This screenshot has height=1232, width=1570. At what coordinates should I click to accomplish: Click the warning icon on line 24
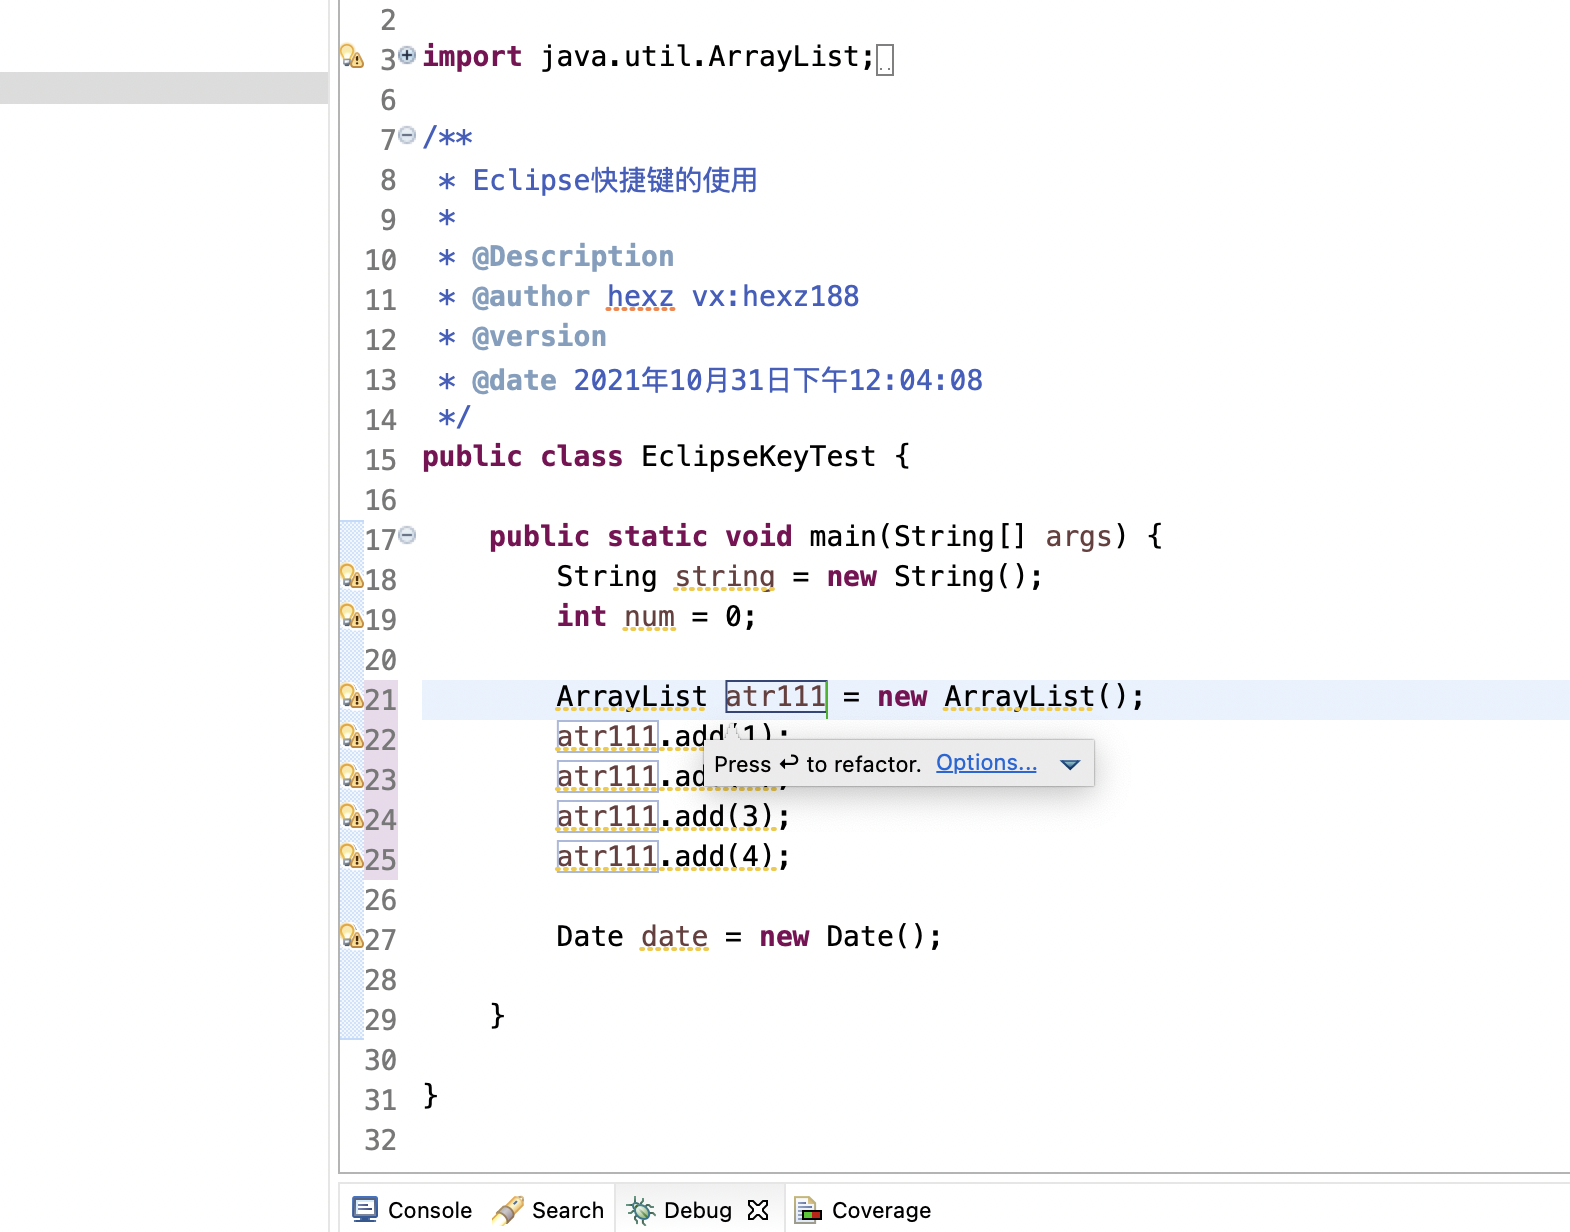point(352,817)
